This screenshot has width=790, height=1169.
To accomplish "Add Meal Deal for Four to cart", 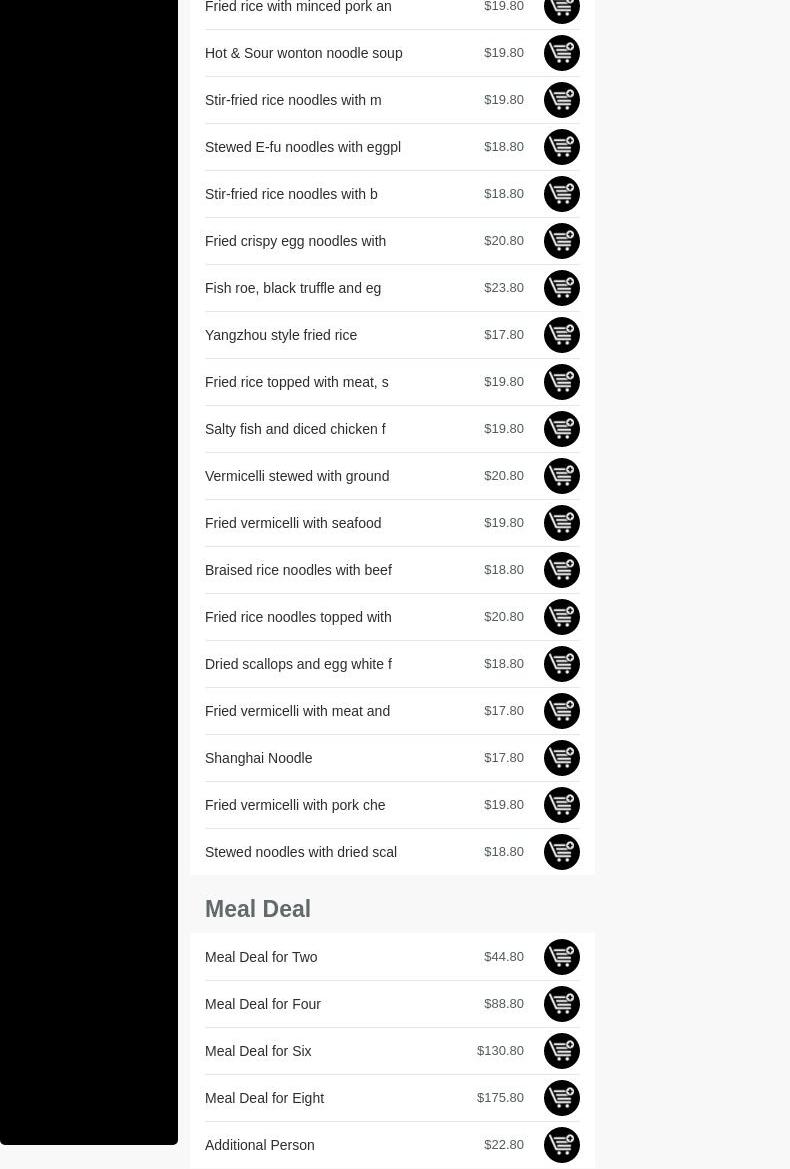I will 561,1004.
